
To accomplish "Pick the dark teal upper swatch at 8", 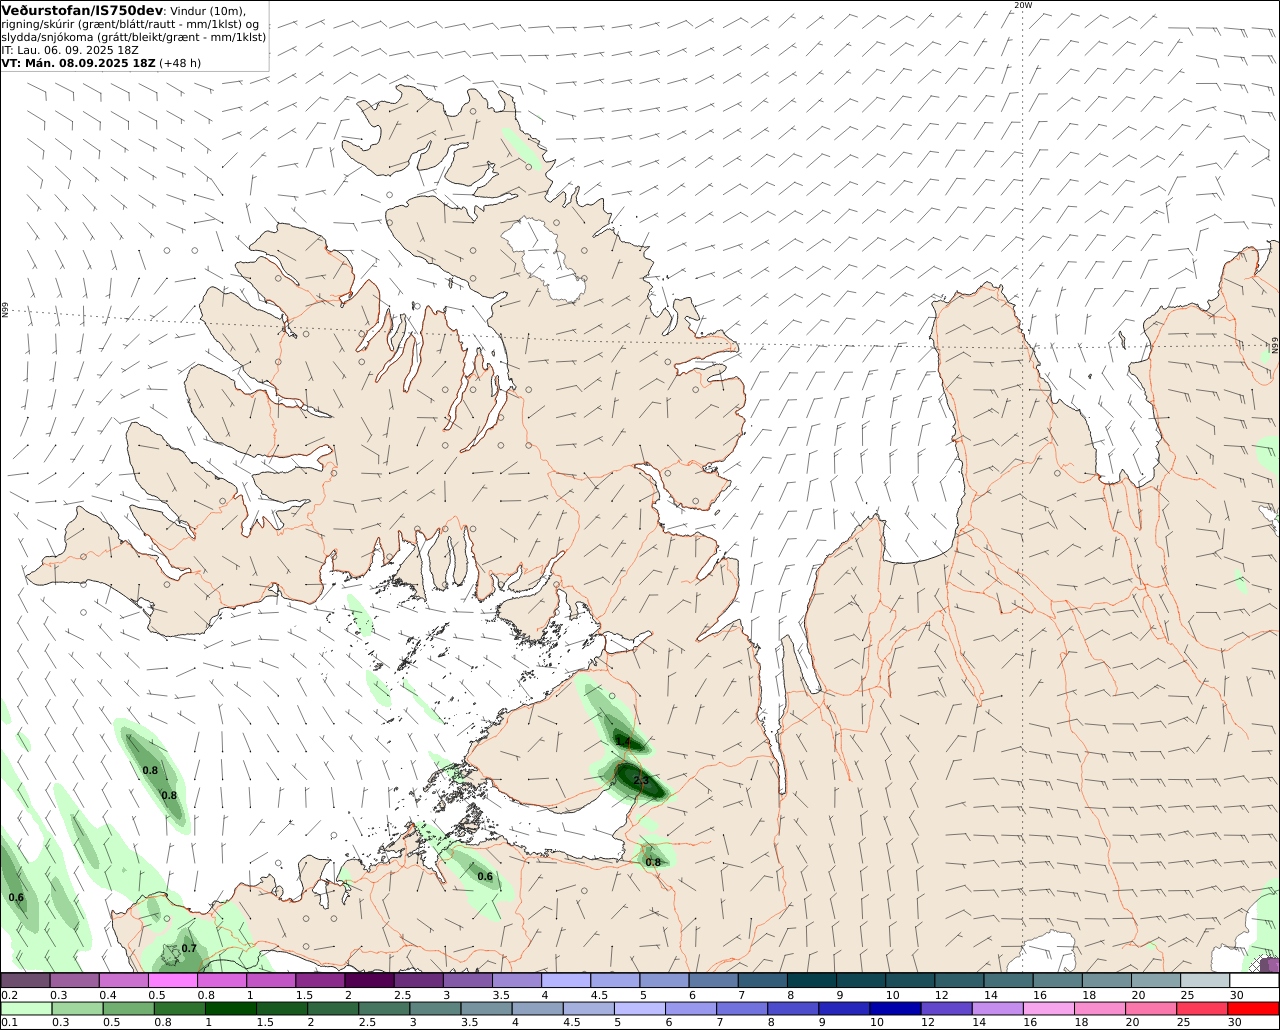I will tap(812, 980).
